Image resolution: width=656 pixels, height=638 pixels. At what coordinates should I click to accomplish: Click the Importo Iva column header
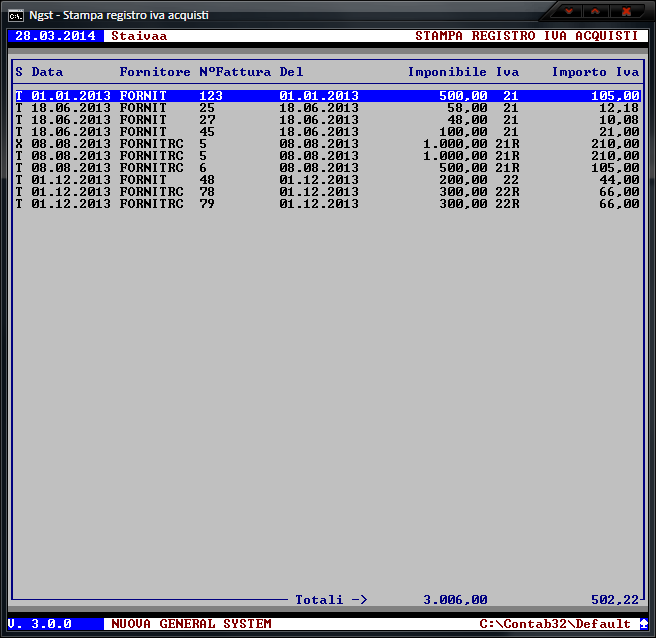coord(595,73)
